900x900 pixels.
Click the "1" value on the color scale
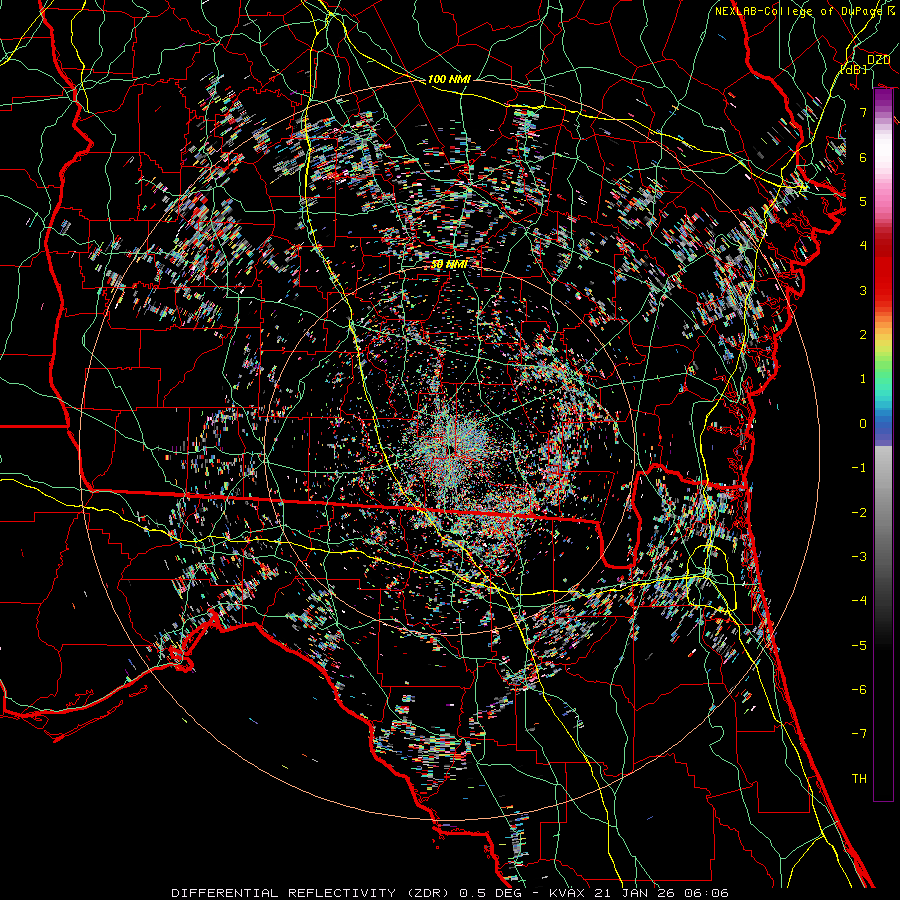tap(863, 379)
